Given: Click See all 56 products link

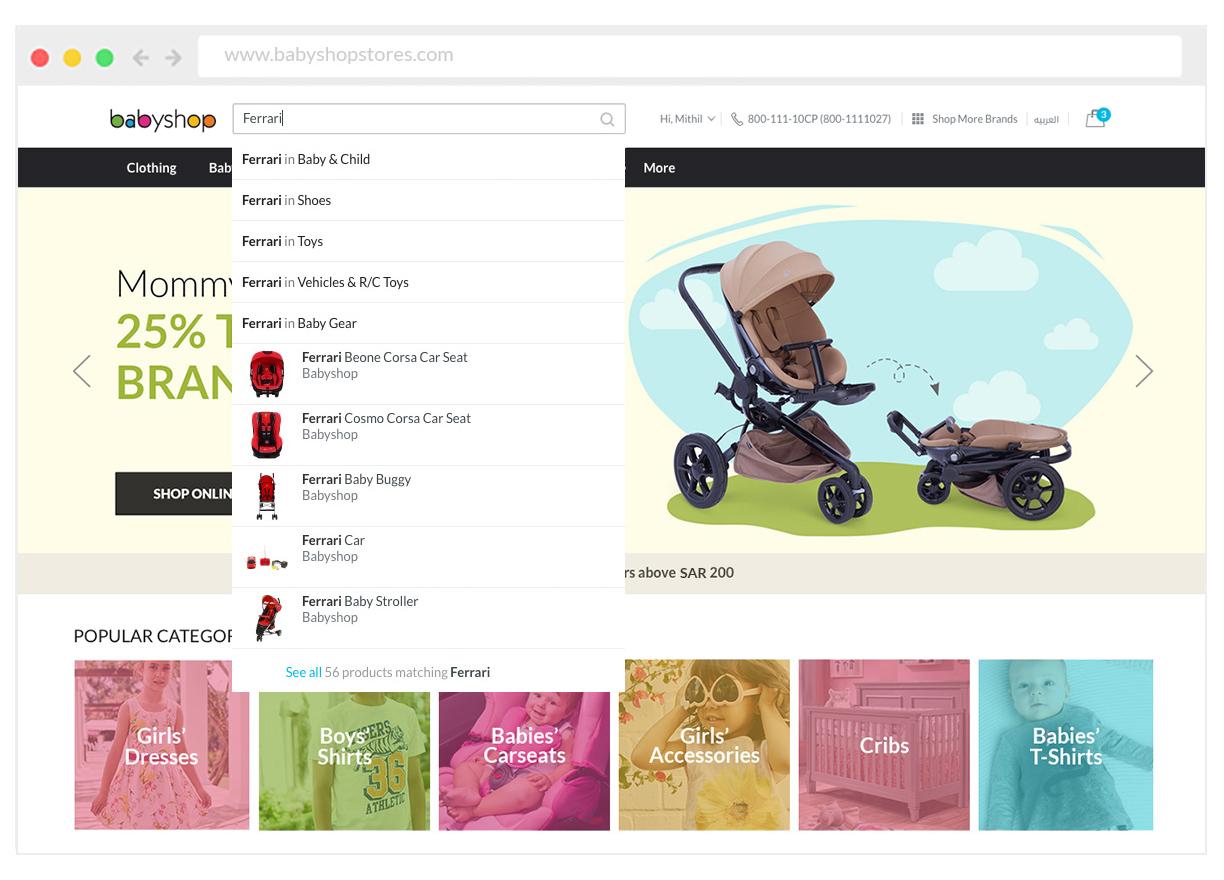Looking at the screenshot, I should [x=388, y=672].
